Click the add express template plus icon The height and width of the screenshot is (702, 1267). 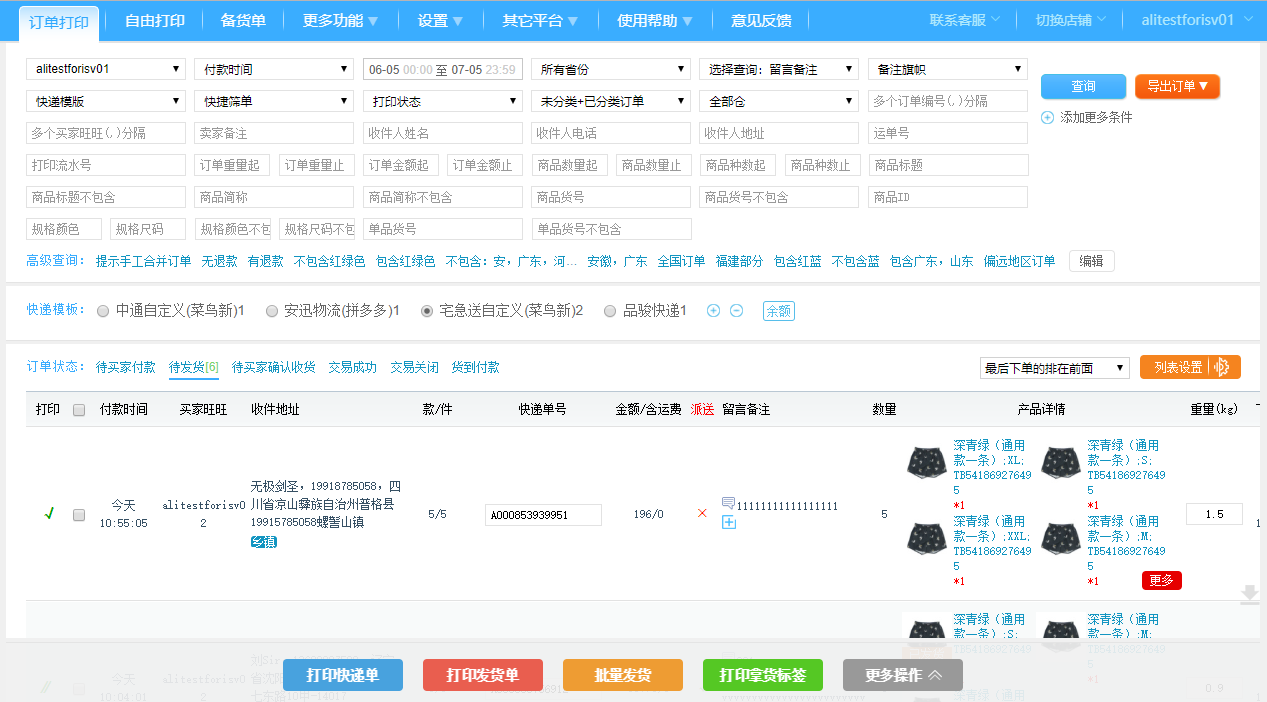click(713, 311)
